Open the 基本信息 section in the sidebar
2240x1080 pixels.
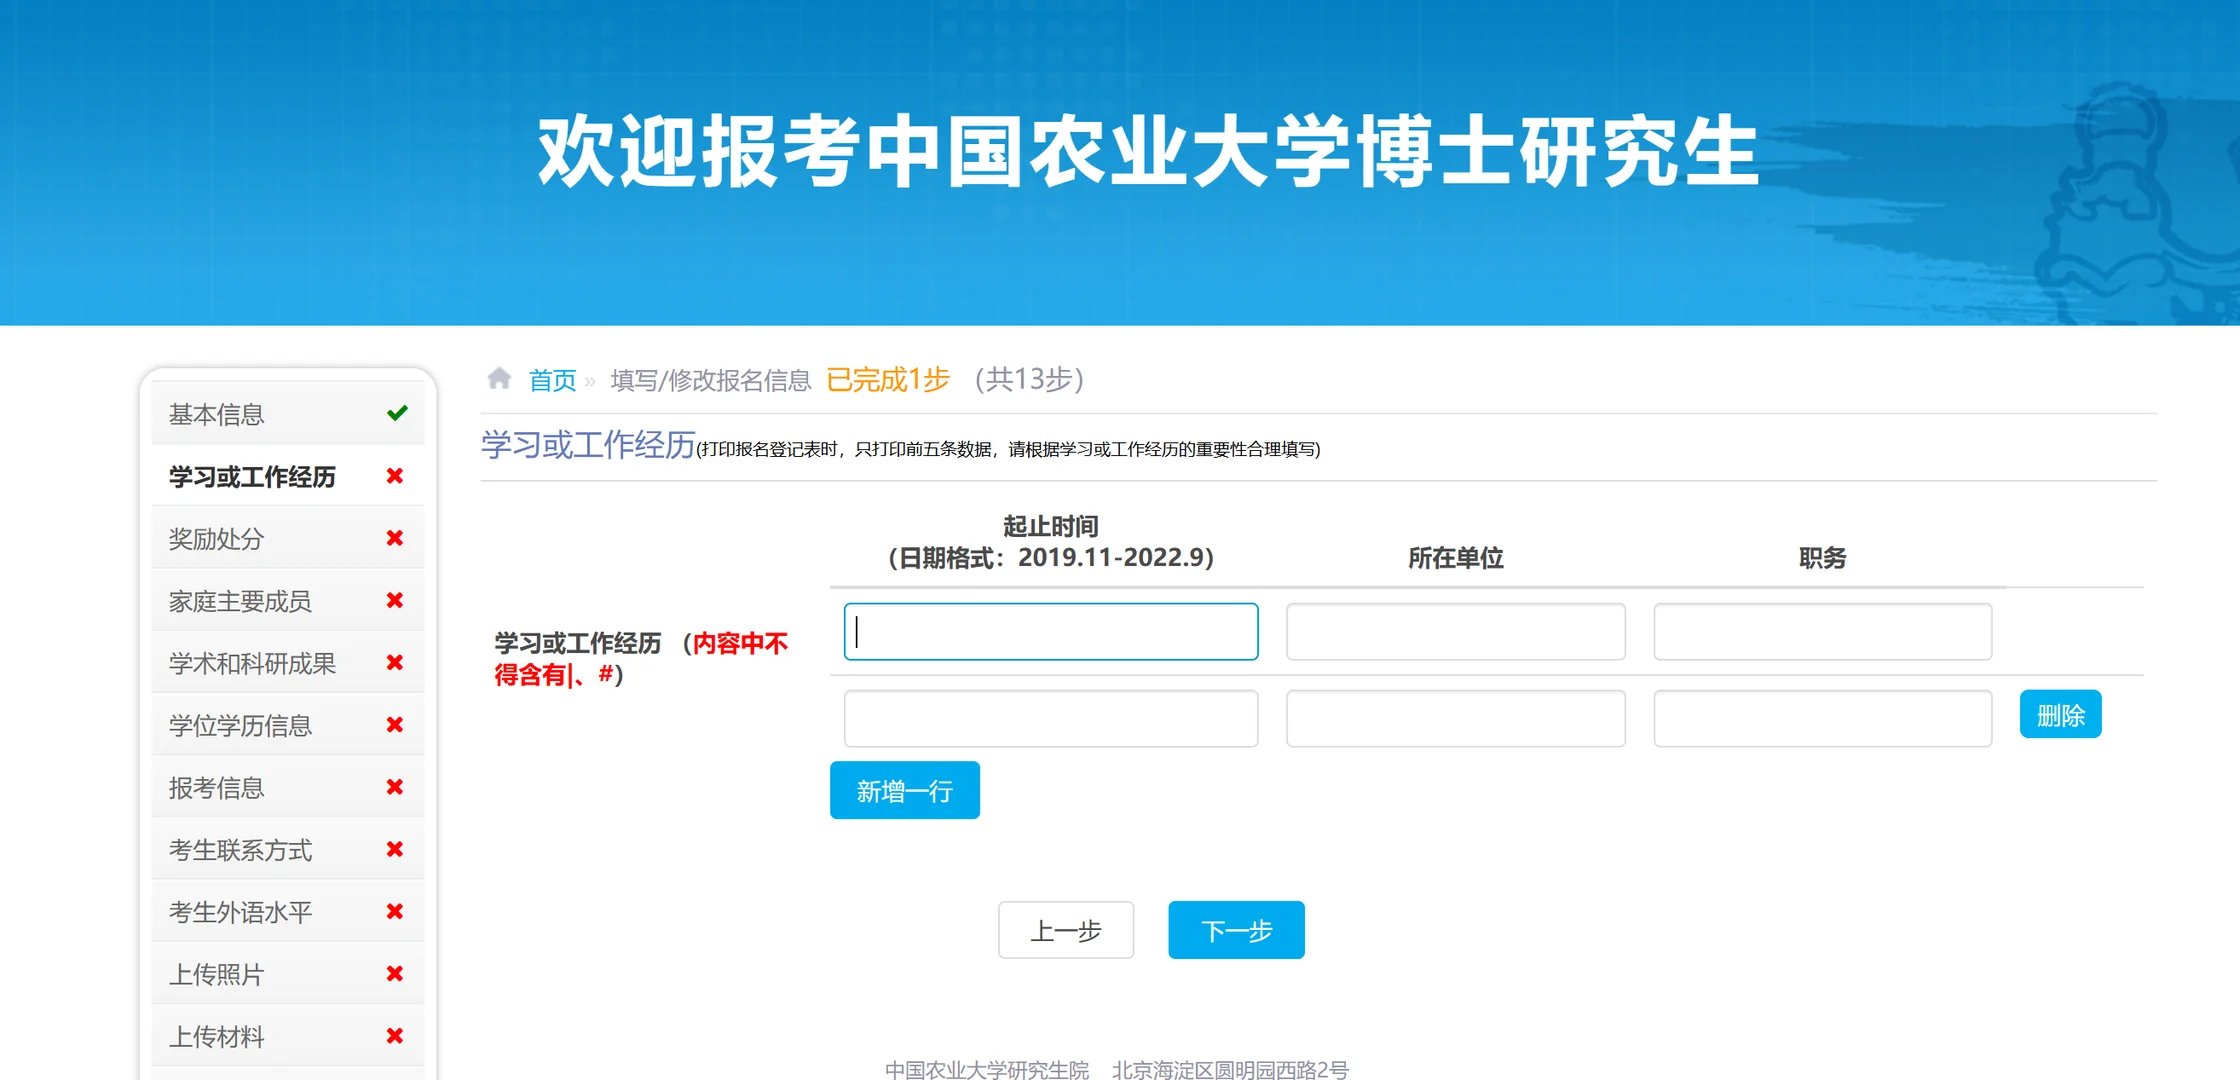[x=218, y=412]
